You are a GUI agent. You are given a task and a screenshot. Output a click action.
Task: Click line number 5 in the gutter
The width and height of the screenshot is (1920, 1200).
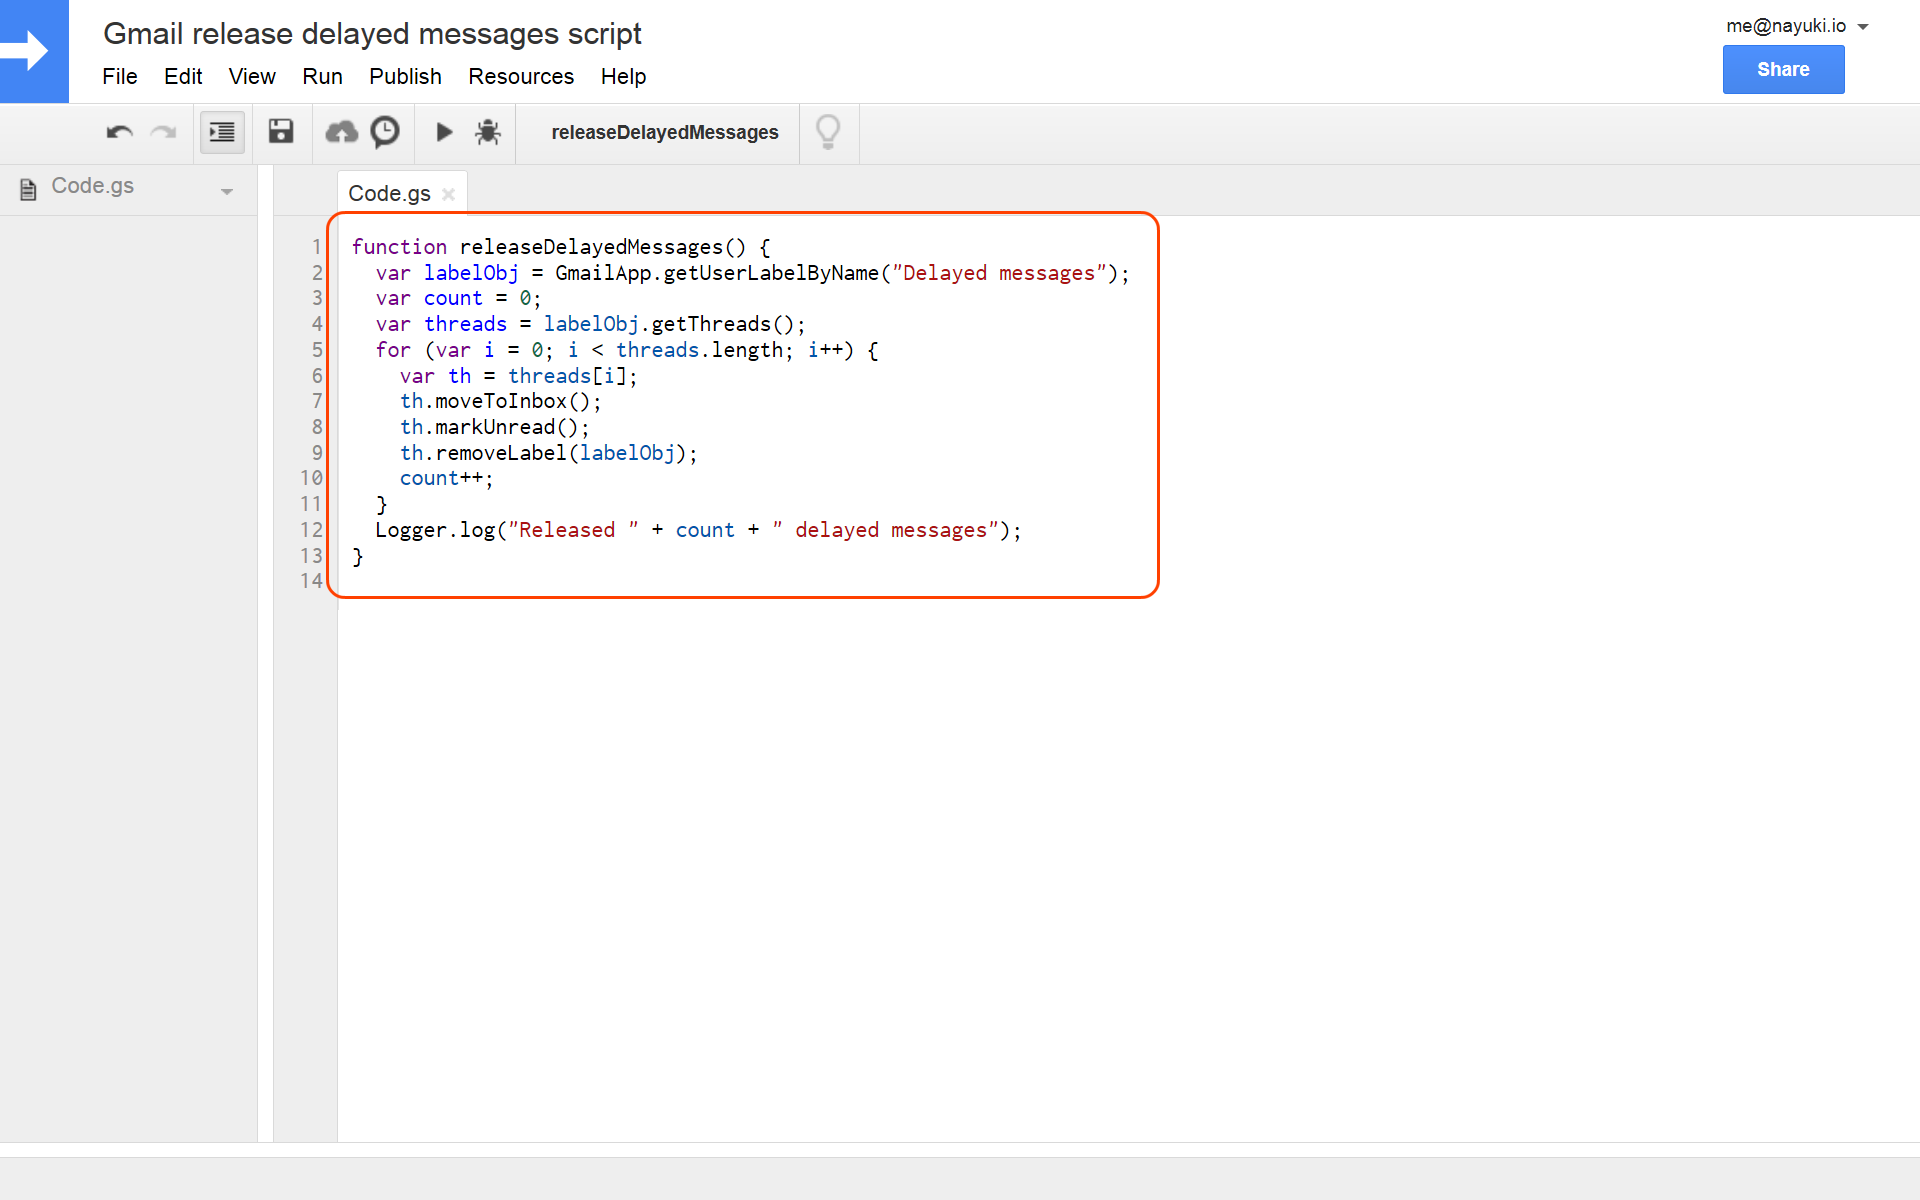[317, 350]
